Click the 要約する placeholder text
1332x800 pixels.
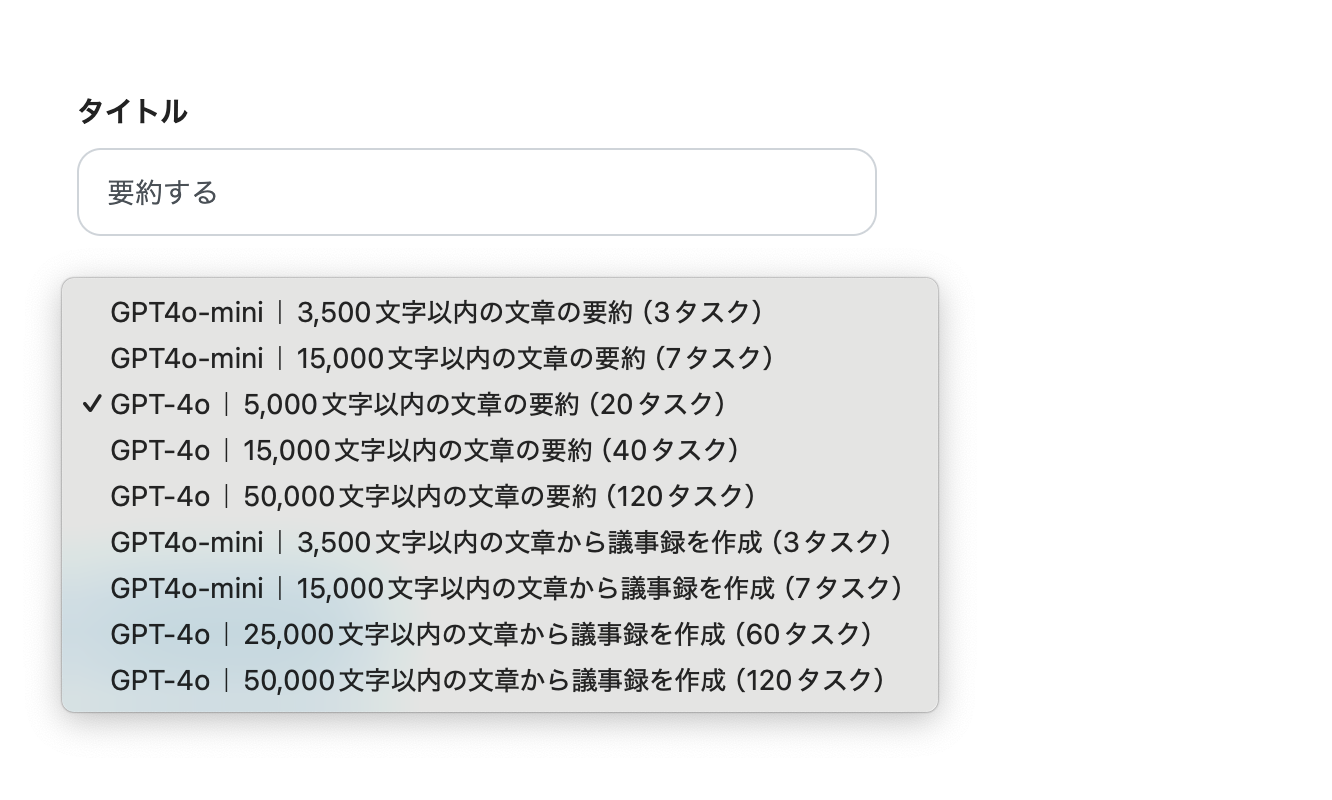click(160, 191)
